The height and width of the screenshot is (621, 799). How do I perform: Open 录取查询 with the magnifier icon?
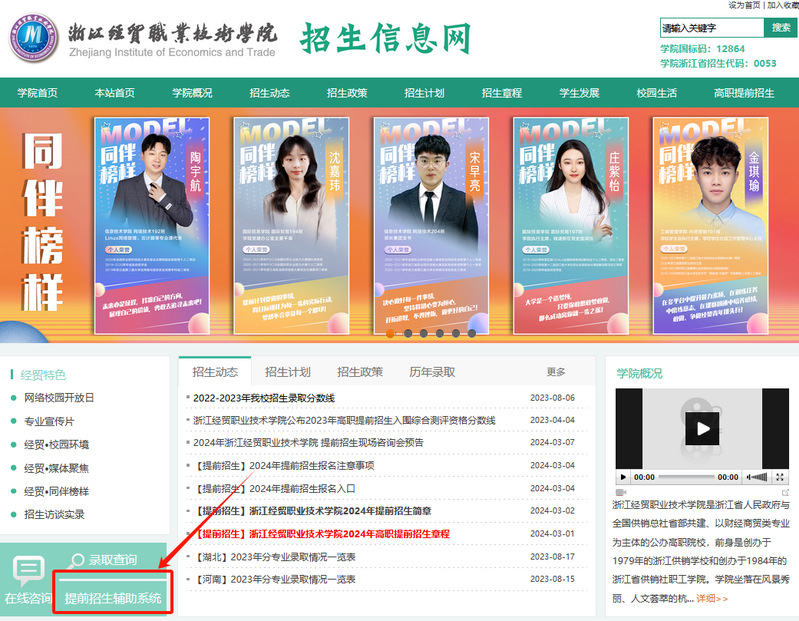105,560
